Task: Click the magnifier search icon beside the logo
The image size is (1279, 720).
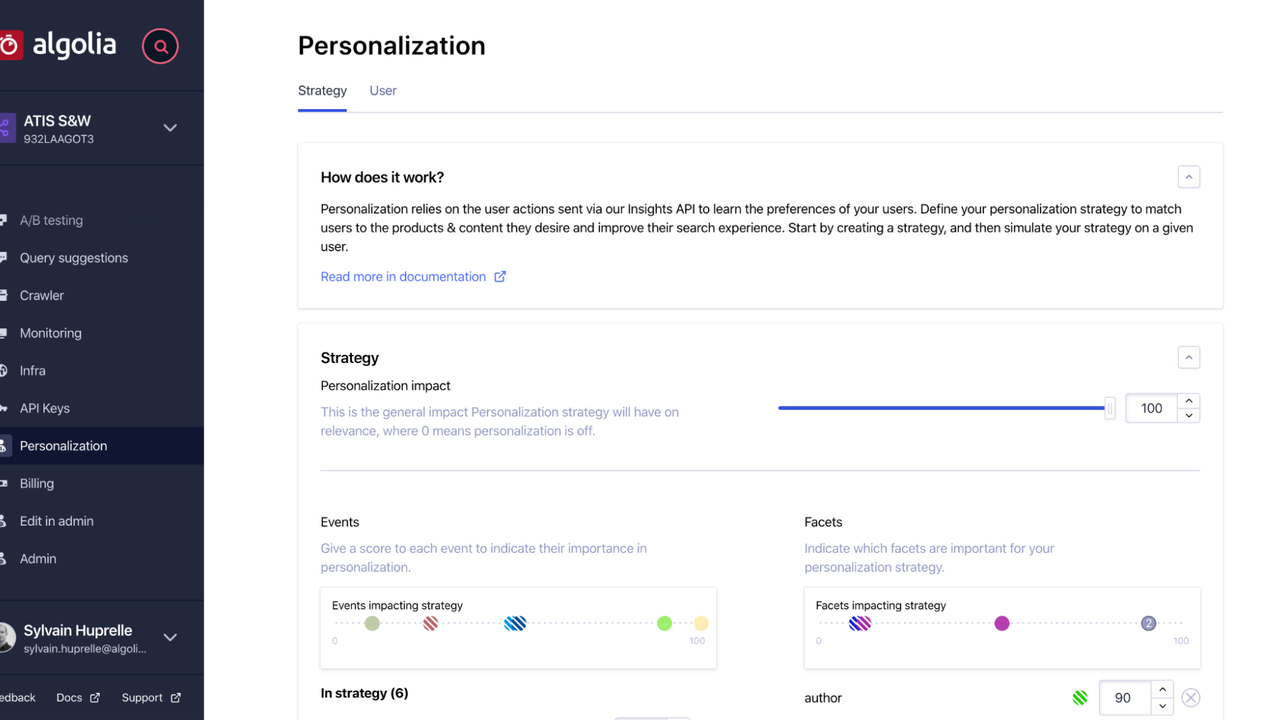Action: click(160, 46)
